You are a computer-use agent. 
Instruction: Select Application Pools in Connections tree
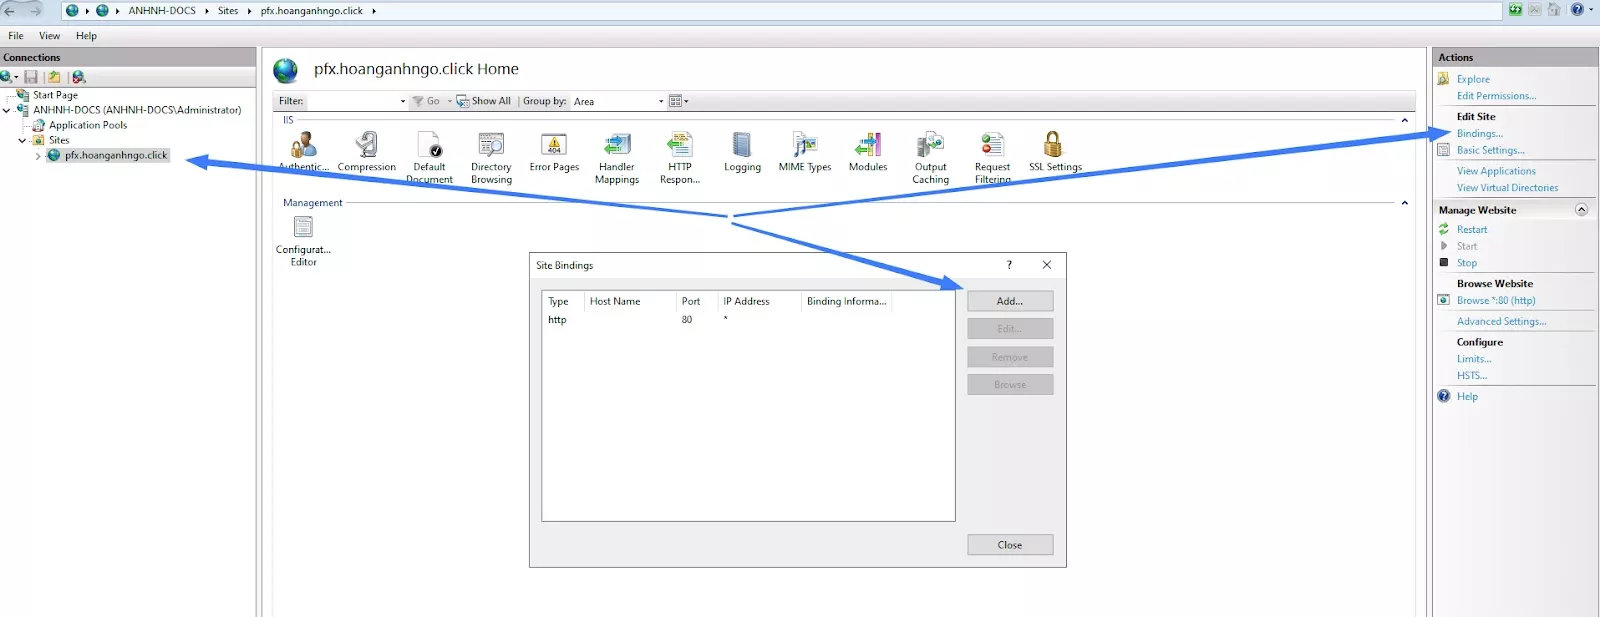(88, 126)
